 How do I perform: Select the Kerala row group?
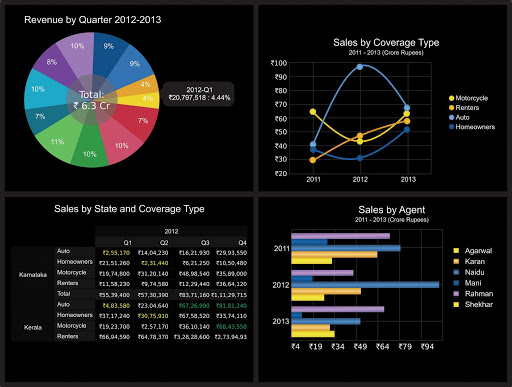click(33, 327)
